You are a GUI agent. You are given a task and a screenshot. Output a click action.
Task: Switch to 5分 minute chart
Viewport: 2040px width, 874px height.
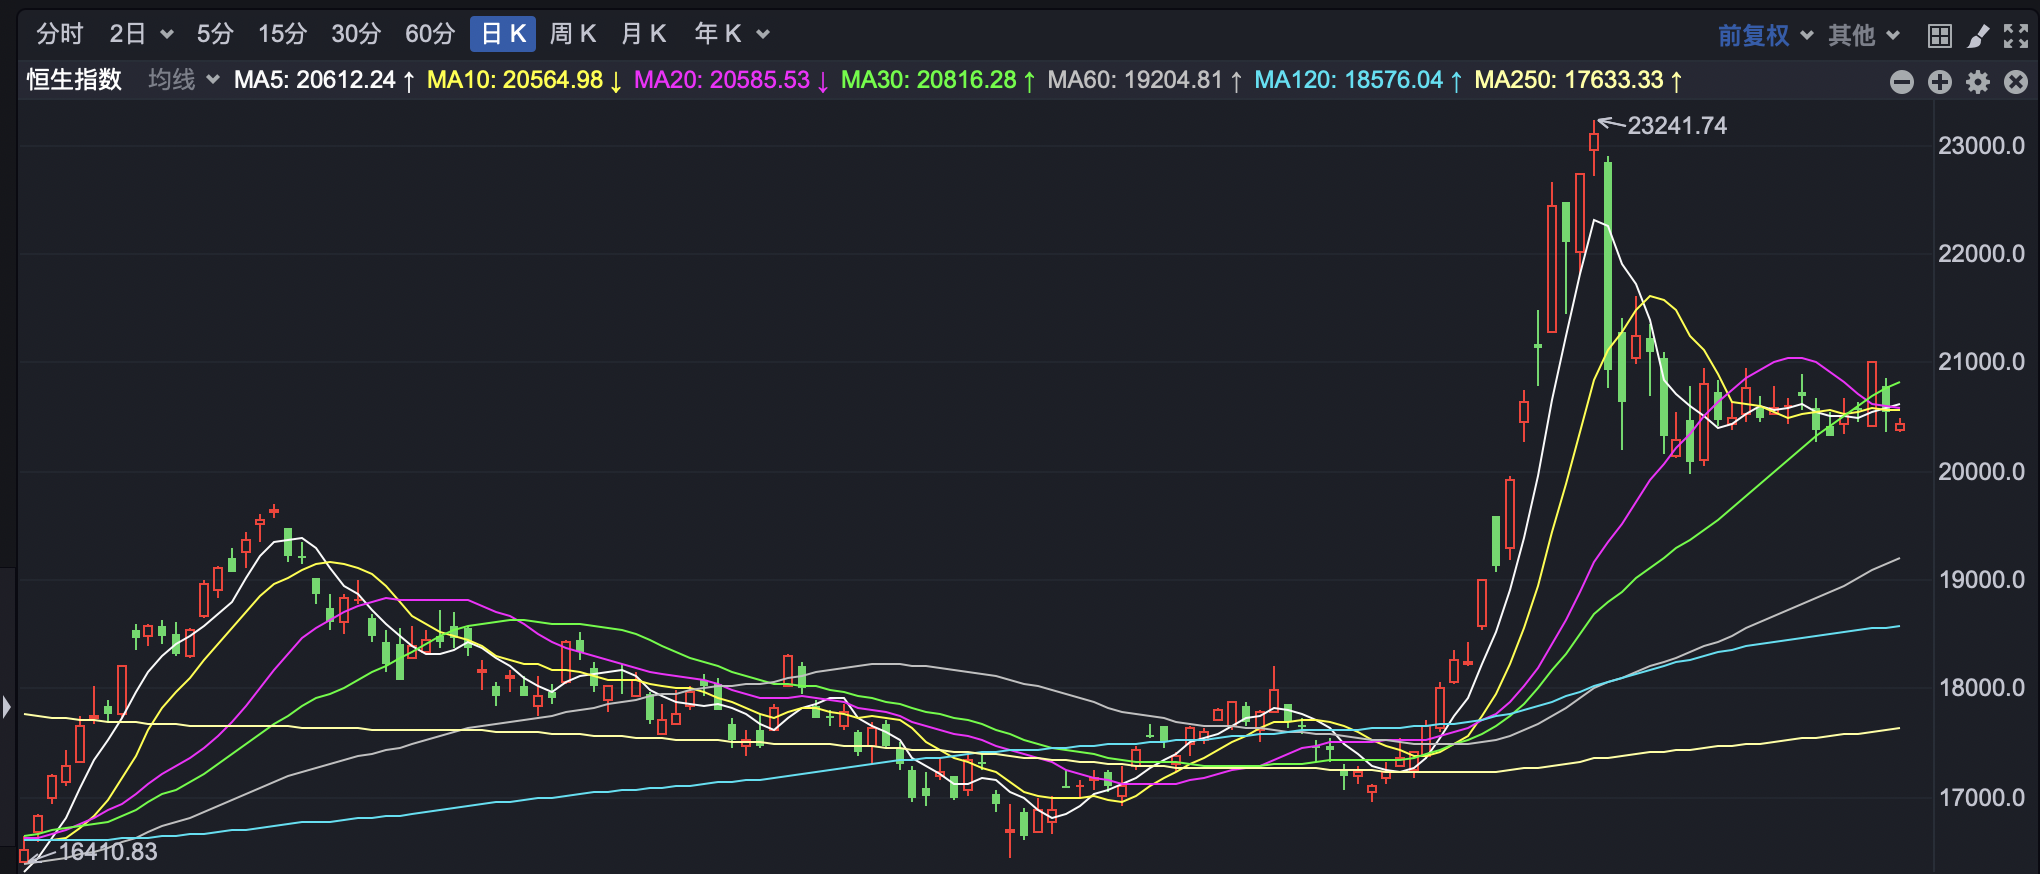[x=215, y=34]
